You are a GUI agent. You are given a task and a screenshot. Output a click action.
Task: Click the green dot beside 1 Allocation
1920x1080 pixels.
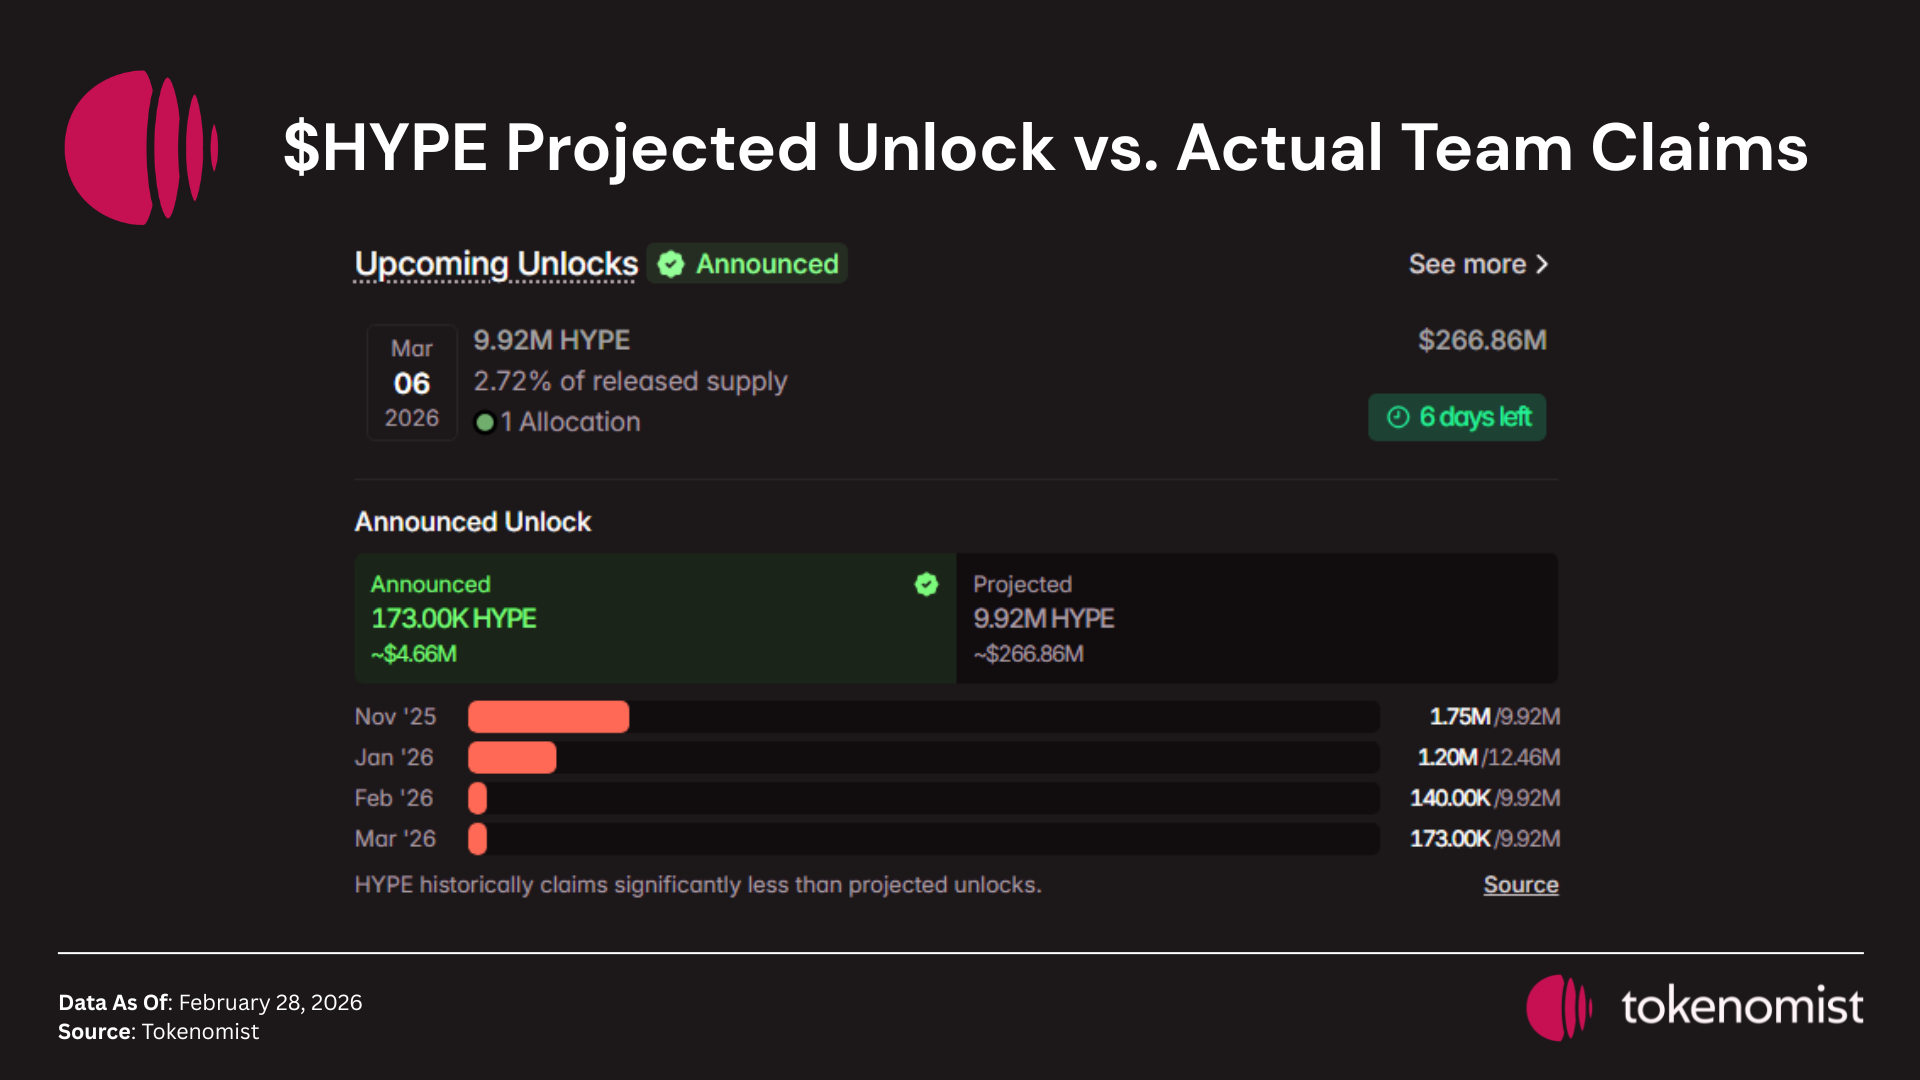485,423
